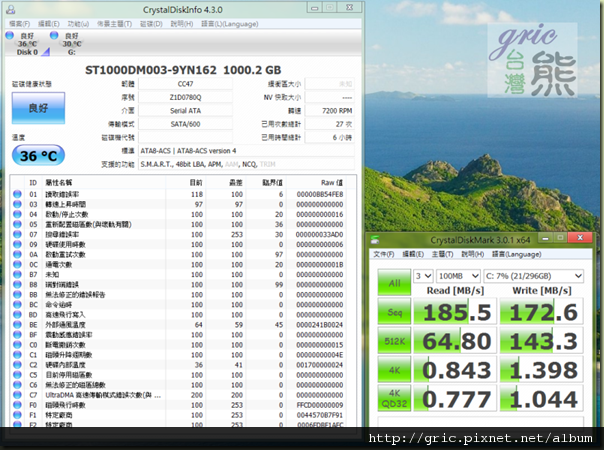This screenshot has width=604, height=450.
Task: Click the drive title ST1000DM003-9YN162 1000.2 GB
Action: (183, 70)
